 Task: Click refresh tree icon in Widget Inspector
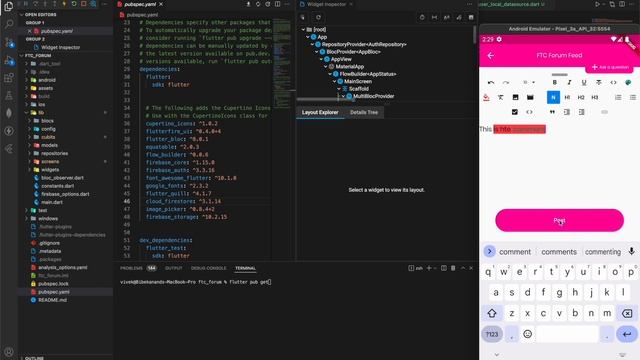click(x=318, y=18)
